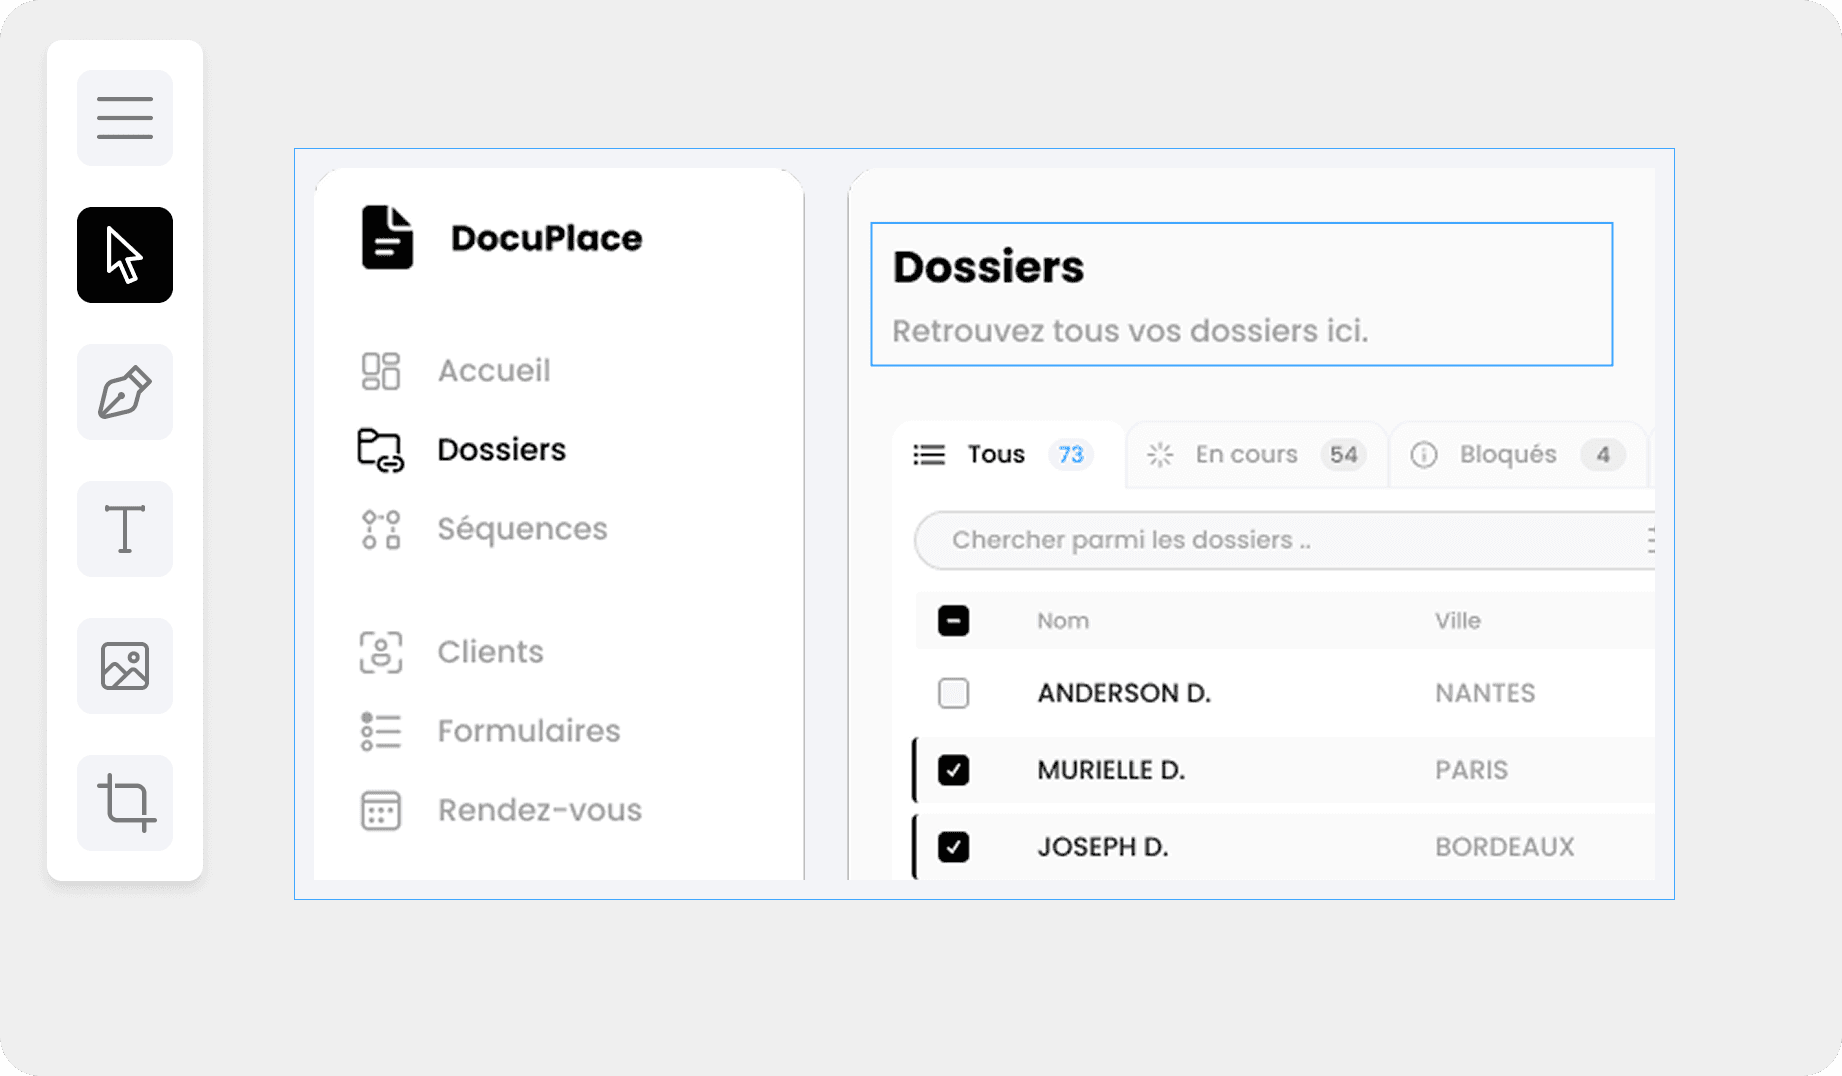Viewport: 1842px width, 1076px height.
Task: Click the 73 count badge on Tous
Action: click(1071, 455)
